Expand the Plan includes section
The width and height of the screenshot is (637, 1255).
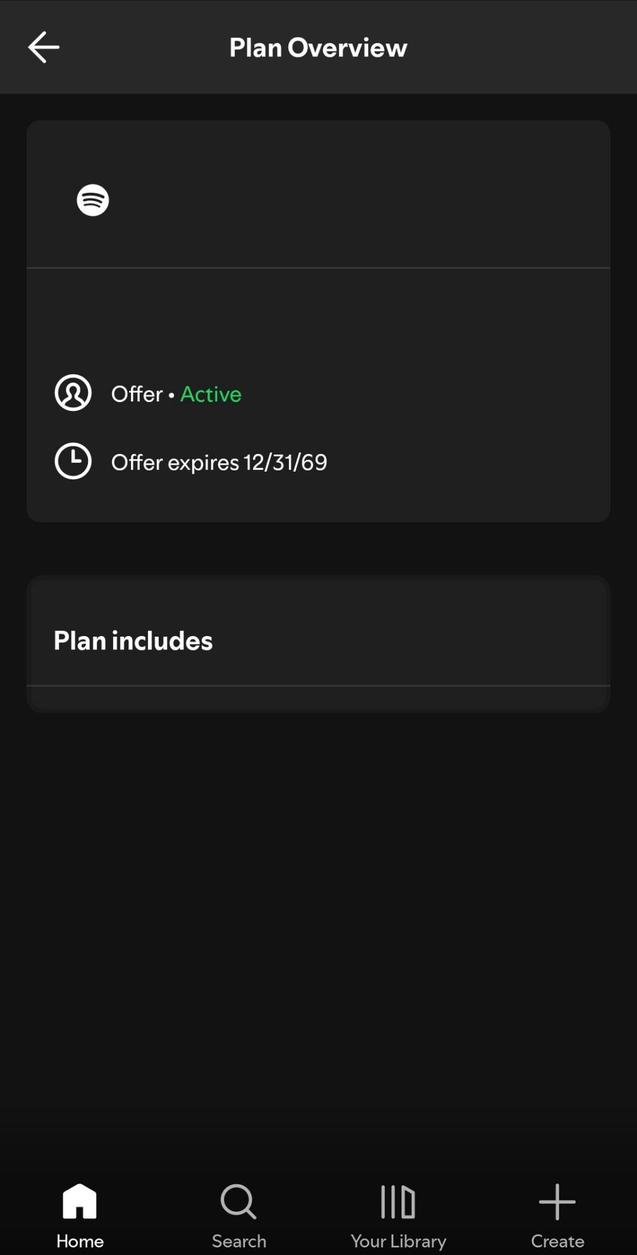click(133, 641)
